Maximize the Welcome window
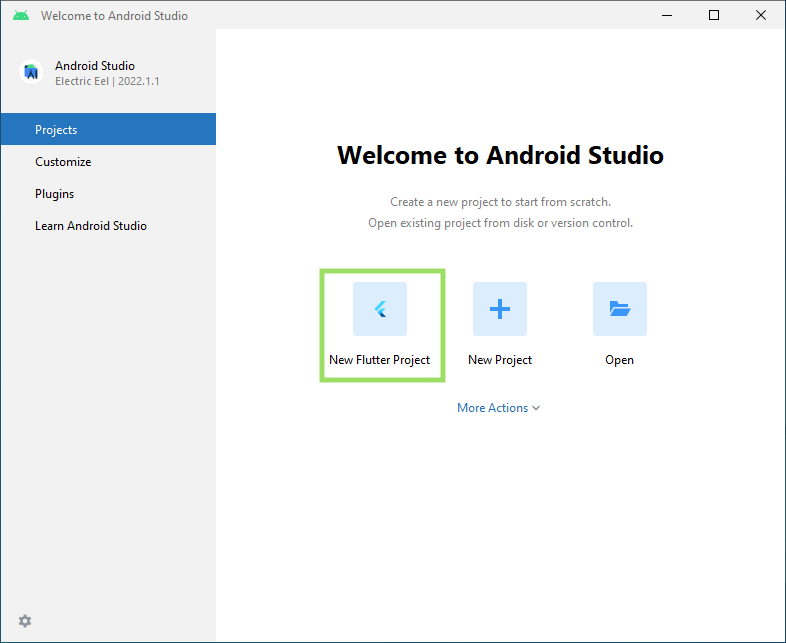Image resolution: width=786 pixels, height=643 pixels. pyautogui.click(x=714, y=16)
